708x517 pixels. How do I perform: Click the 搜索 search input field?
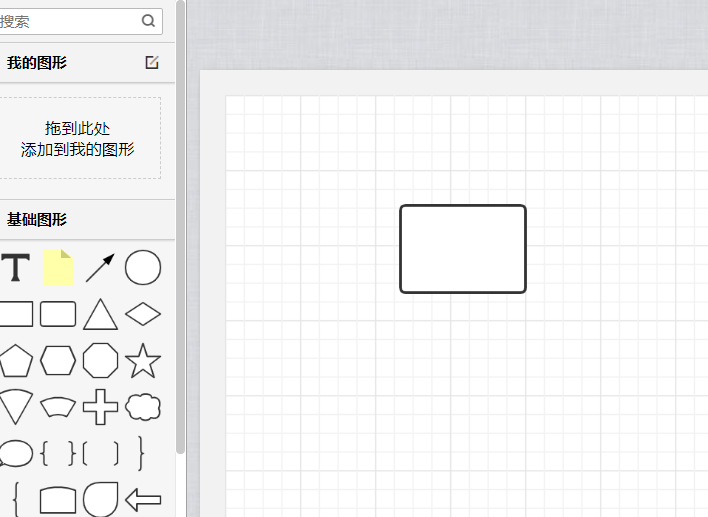click(80, 21)
